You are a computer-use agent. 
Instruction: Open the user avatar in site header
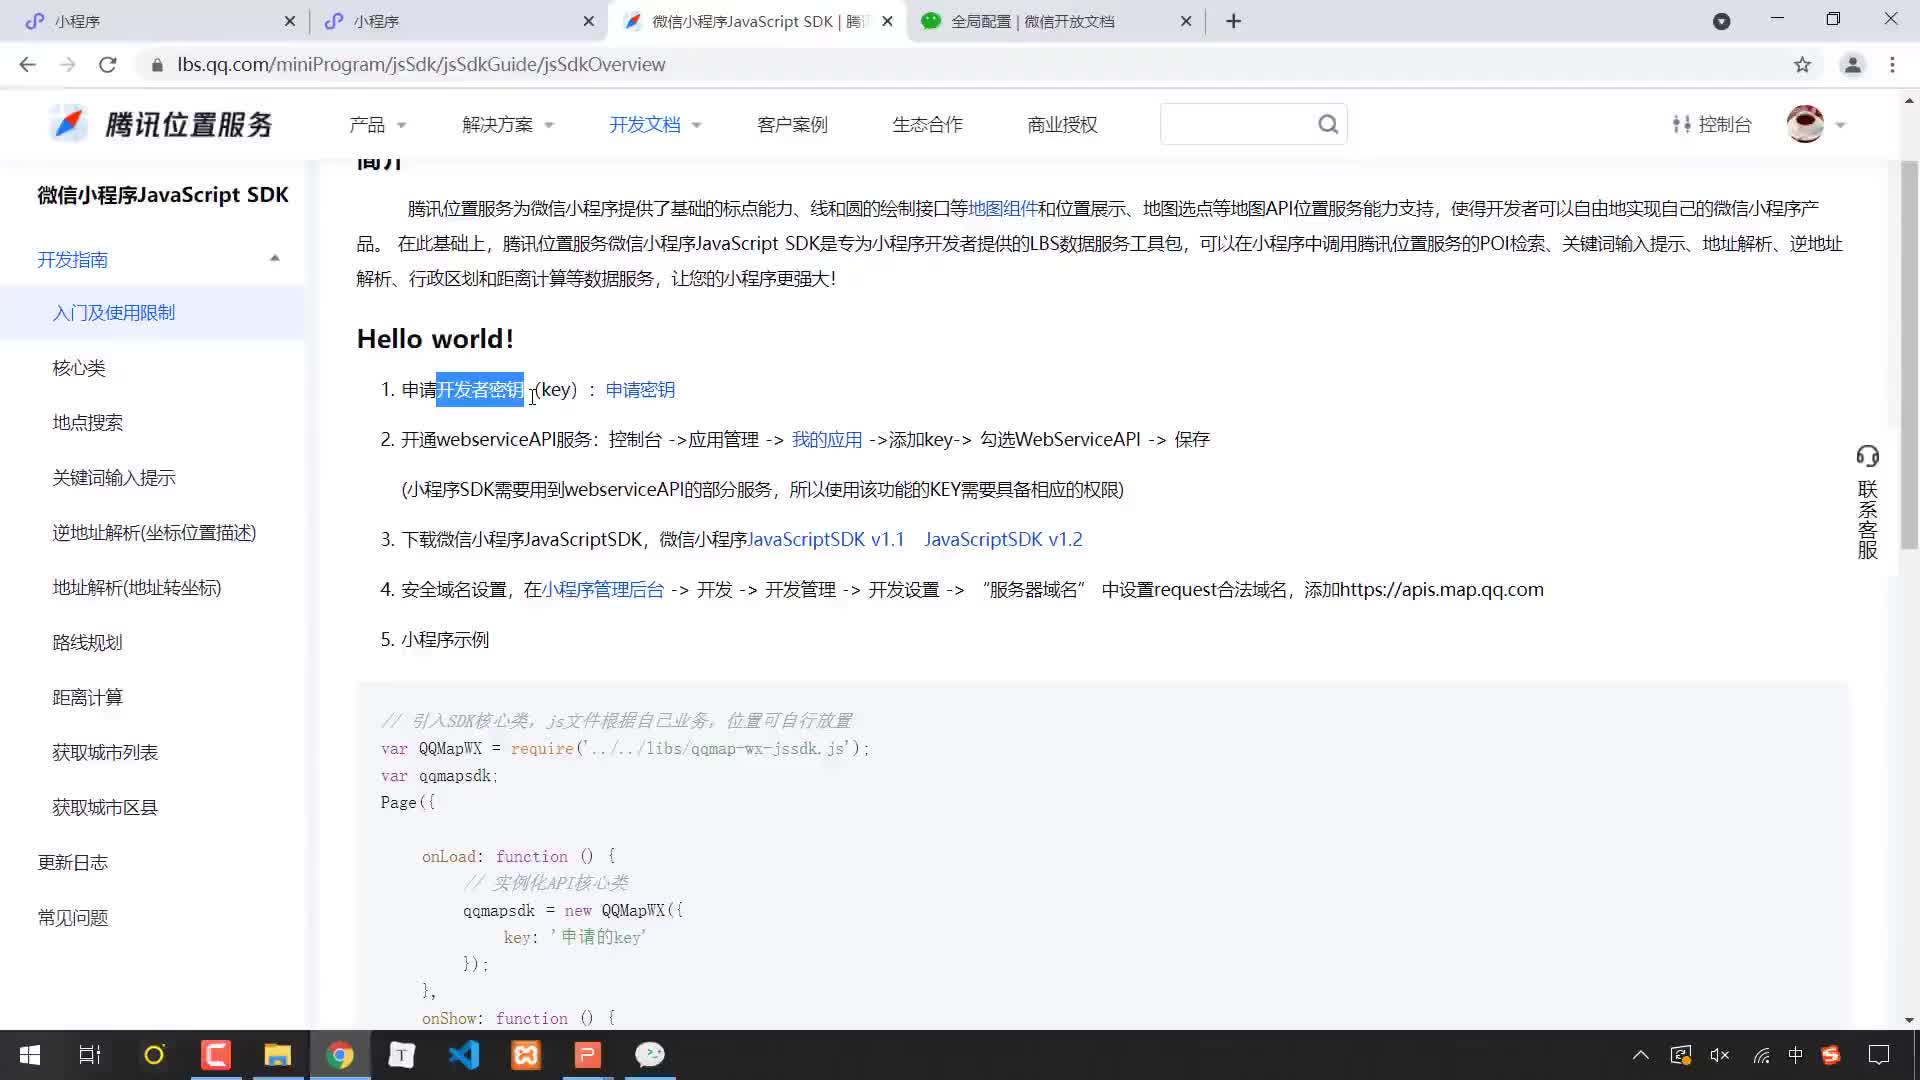point(1805,124)
